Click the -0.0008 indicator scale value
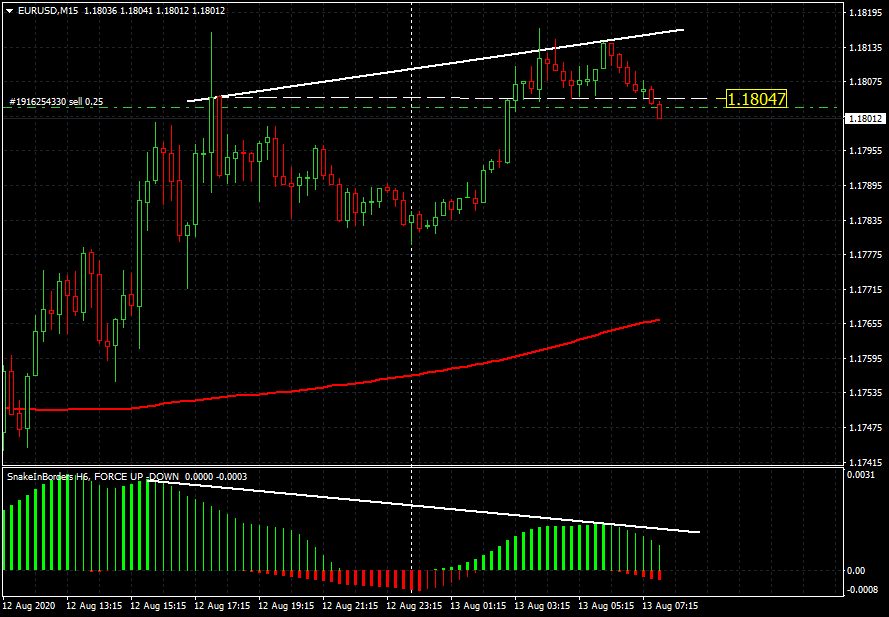The image size is (889, 617). coord(861,590)
